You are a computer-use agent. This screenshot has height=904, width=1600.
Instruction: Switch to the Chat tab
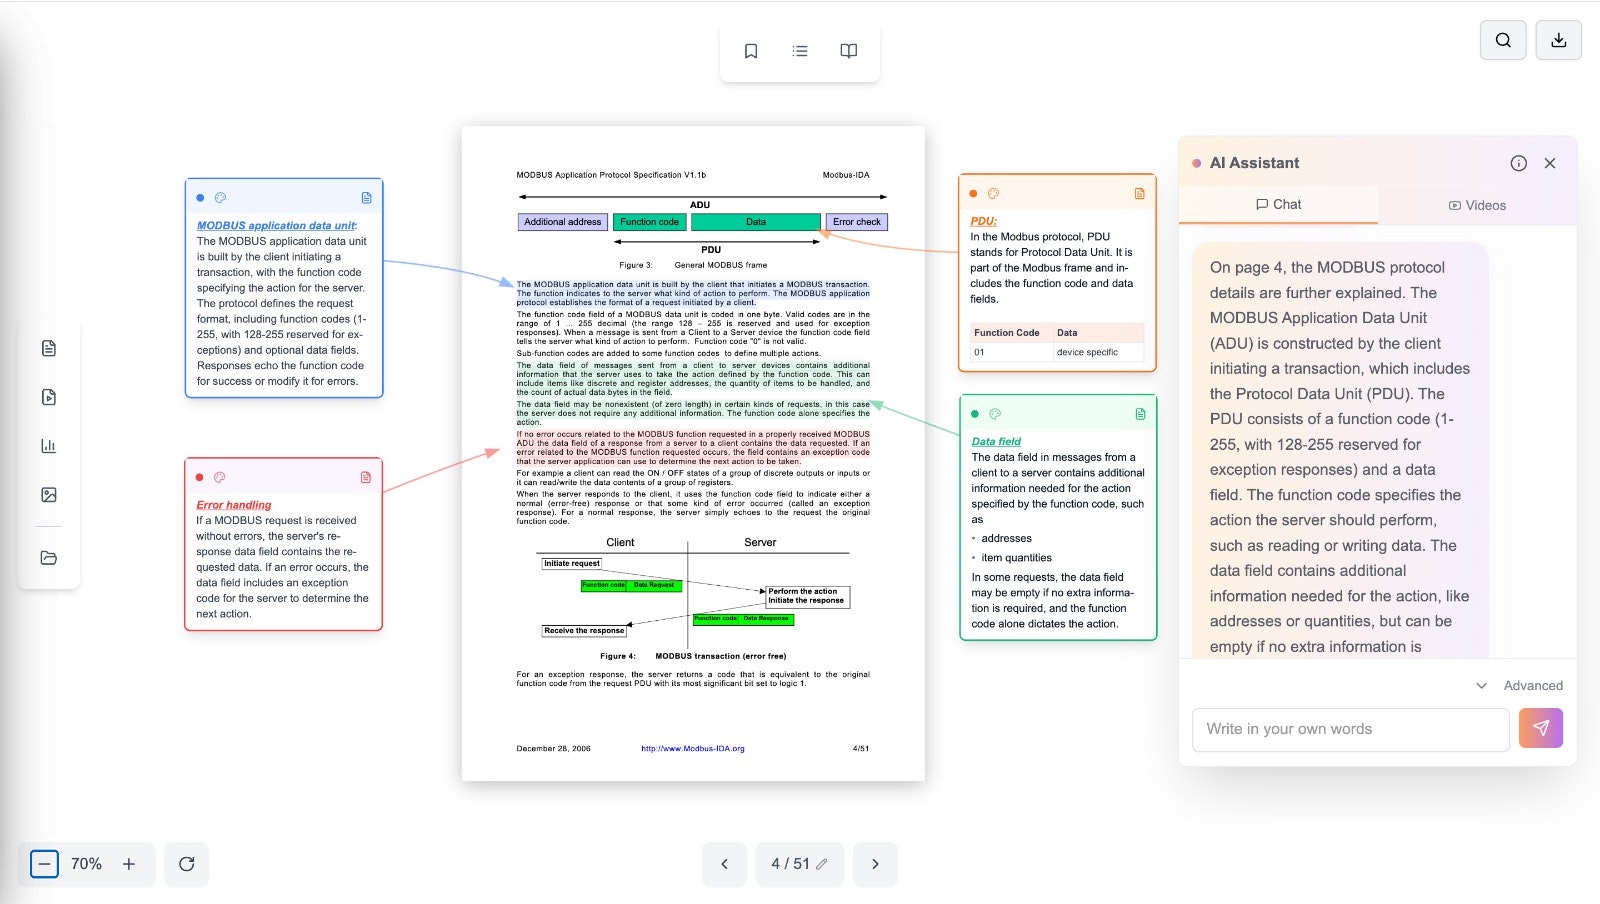[1278, 204]
